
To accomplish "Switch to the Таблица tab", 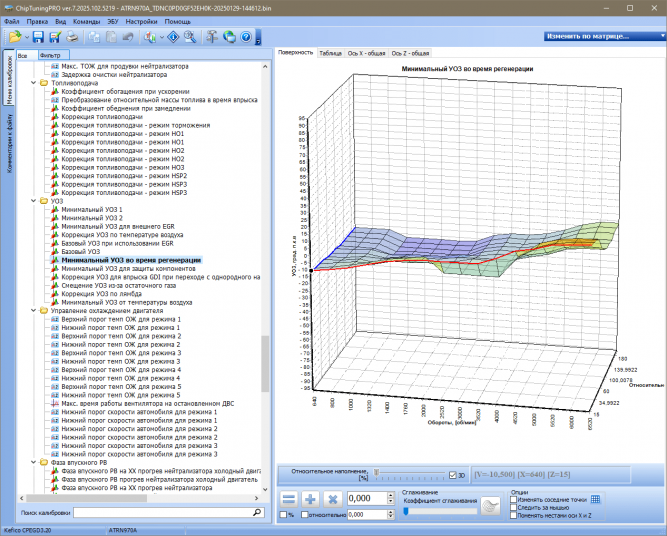I will pyautogui.click(x=331, y=53).
